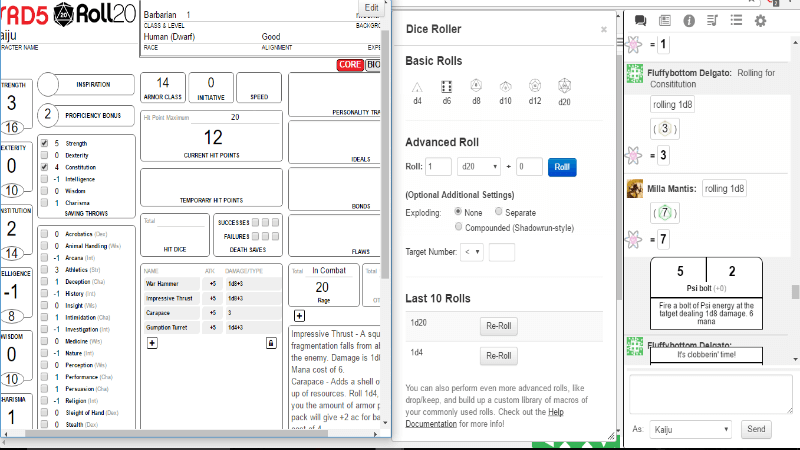Send the chat message

point(756,429)
